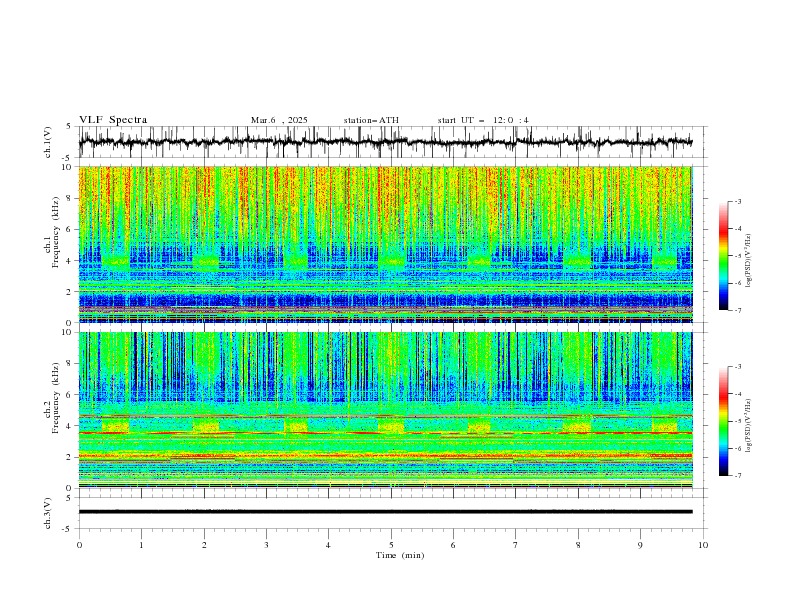This screenshot has width=792, height=612.
Task: Click the "5" tick on ch.1(V) axis
Action: (x=70, y=127)
